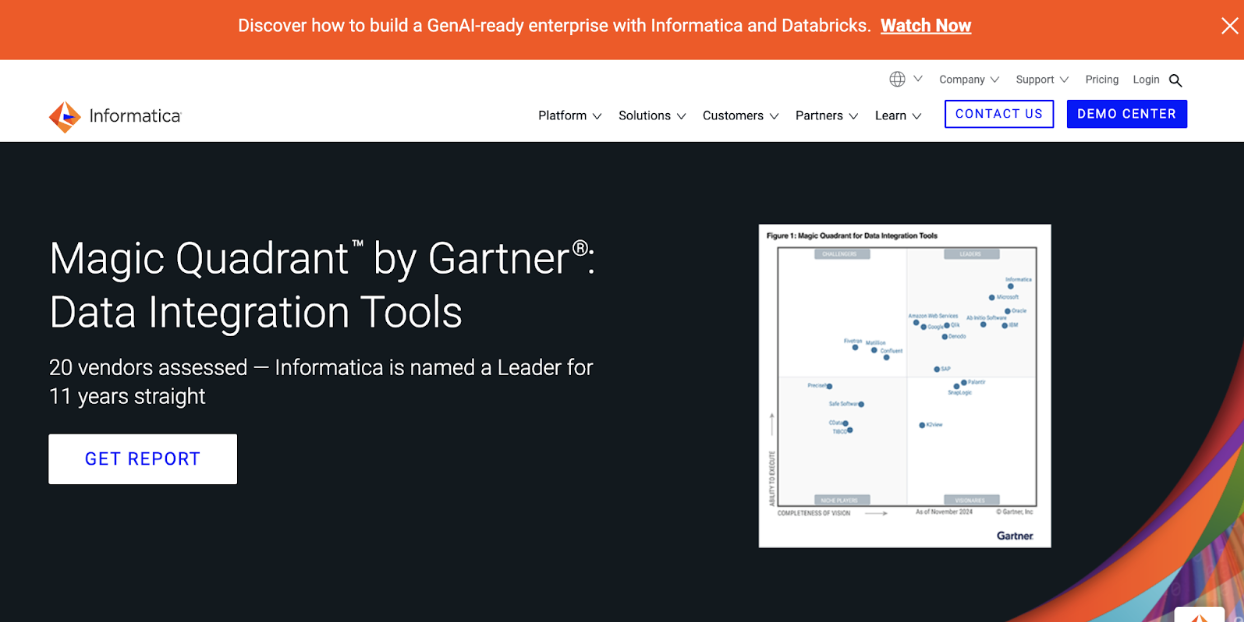Viewport: 1244px width, 622px height.
Task: Close the orange promo banner
Action: [x=1229, y=26]
